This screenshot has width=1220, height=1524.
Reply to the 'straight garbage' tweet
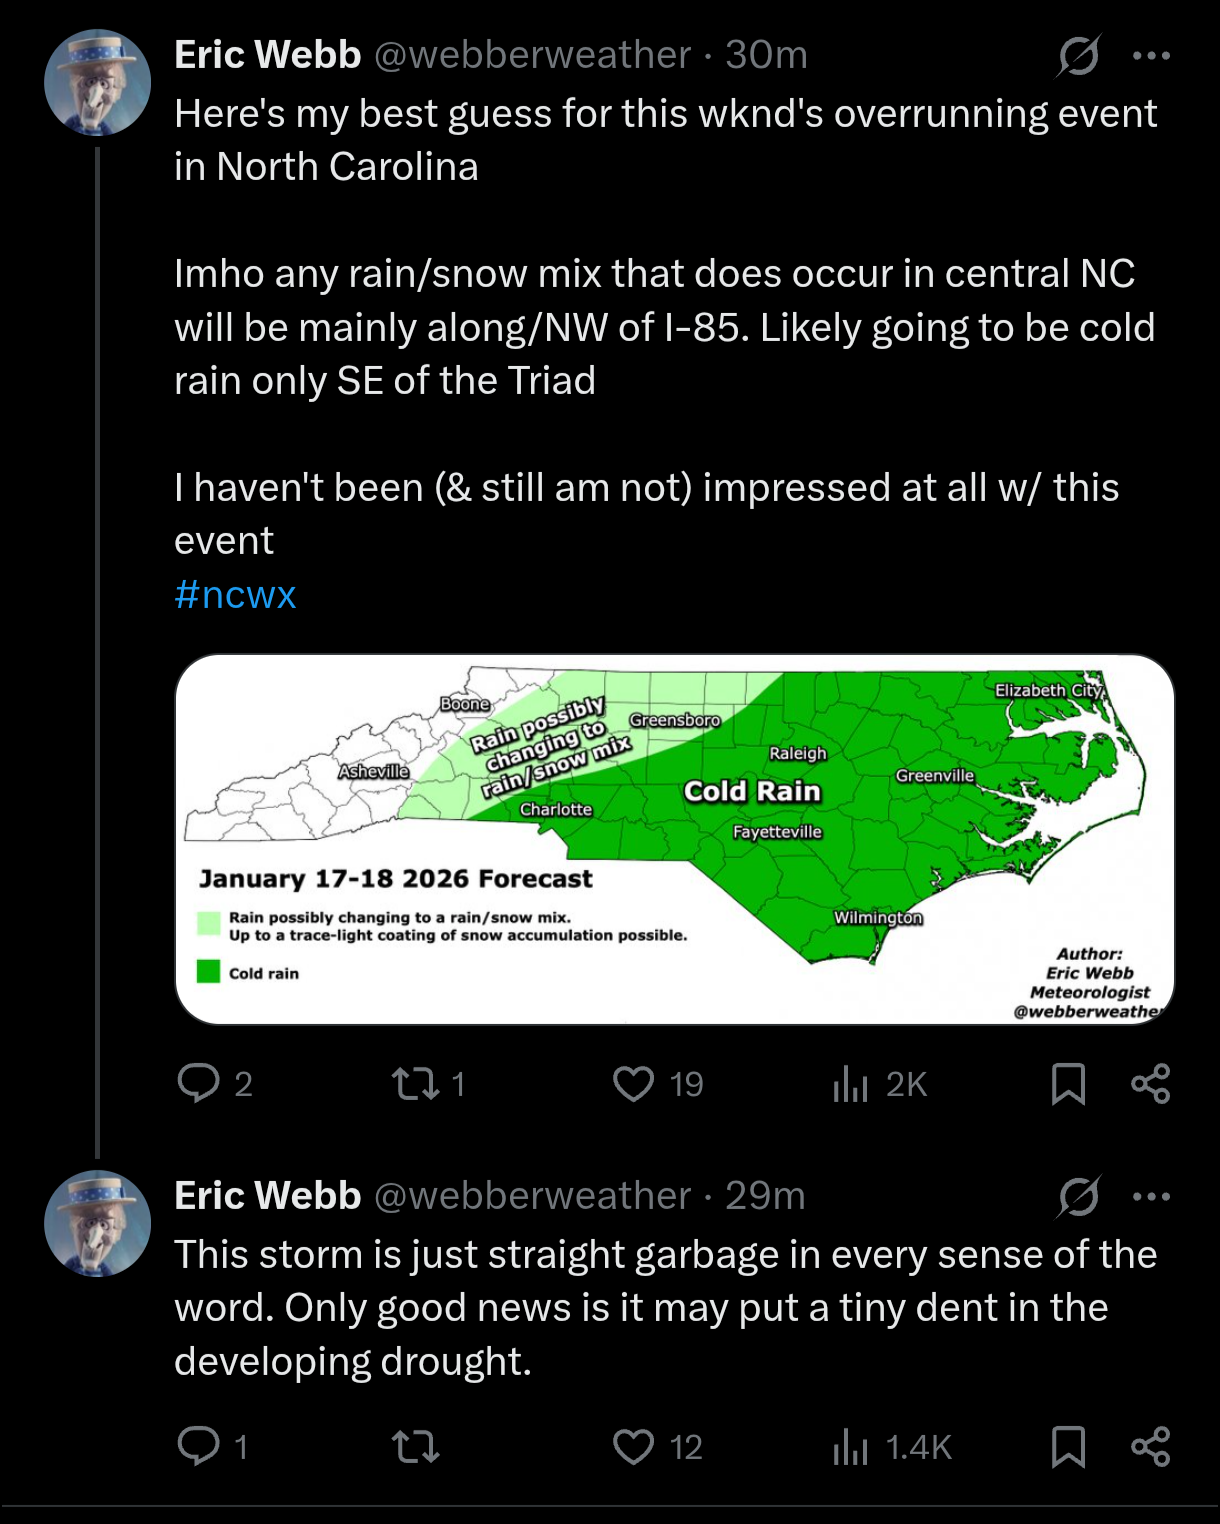pos(198,1446)
